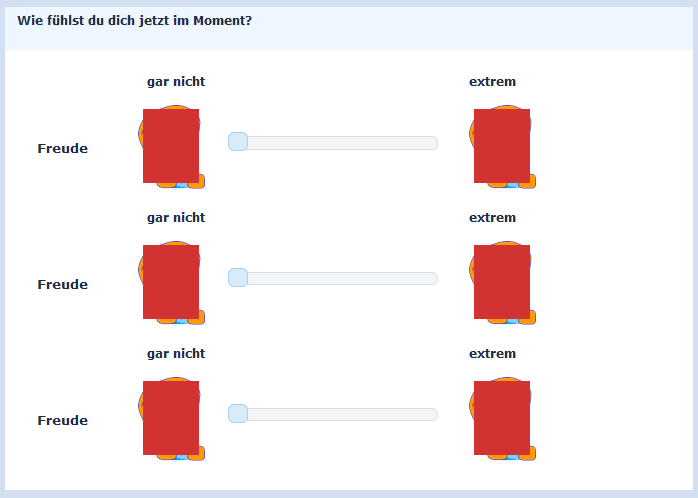The width and height of the screenshot is (698, 498).
Task: Click the slider track in the third row
Action: pyautogui.click(x=340, y=415)
